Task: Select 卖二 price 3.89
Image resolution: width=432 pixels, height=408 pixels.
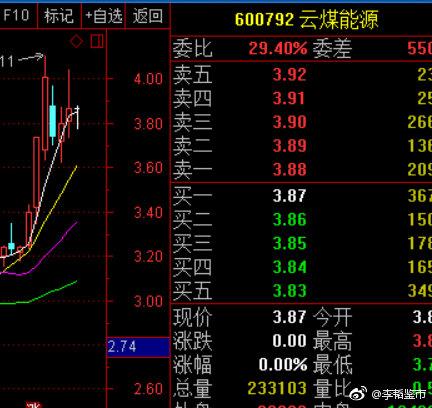Action: click(x=289, y=146)
